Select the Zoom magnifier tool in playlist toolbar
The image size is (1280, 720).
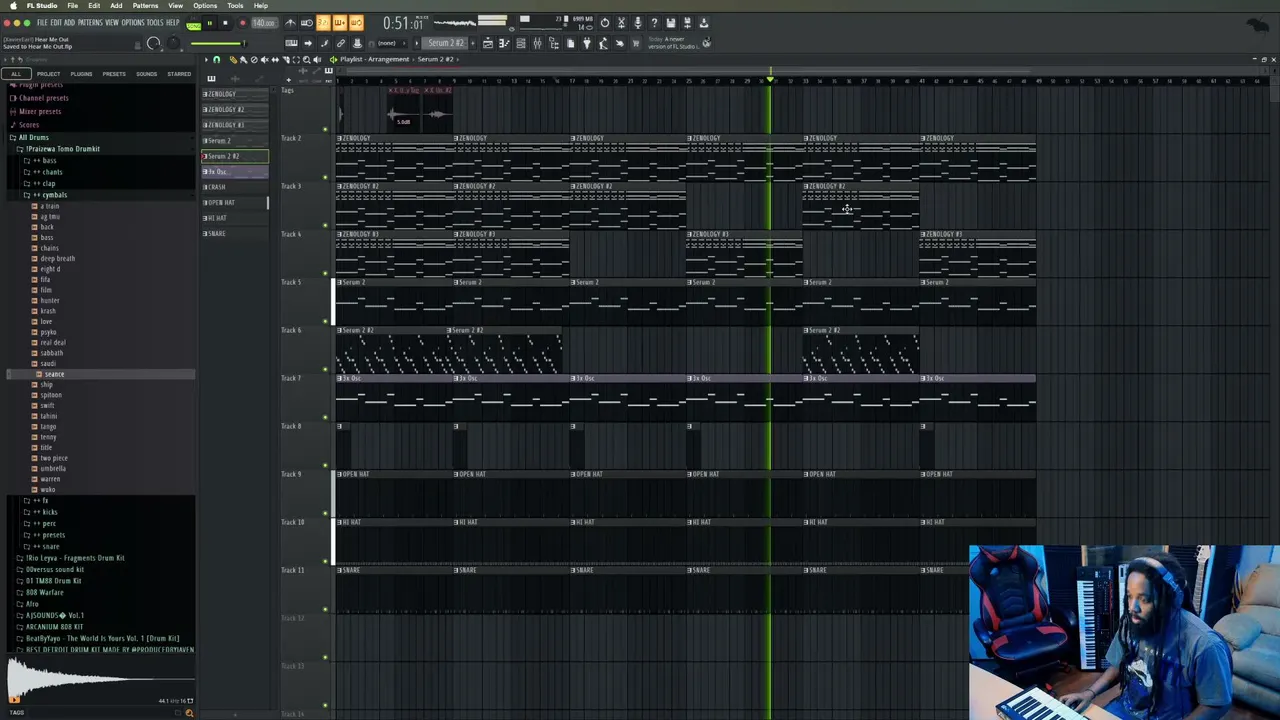(x=306, y=60)
